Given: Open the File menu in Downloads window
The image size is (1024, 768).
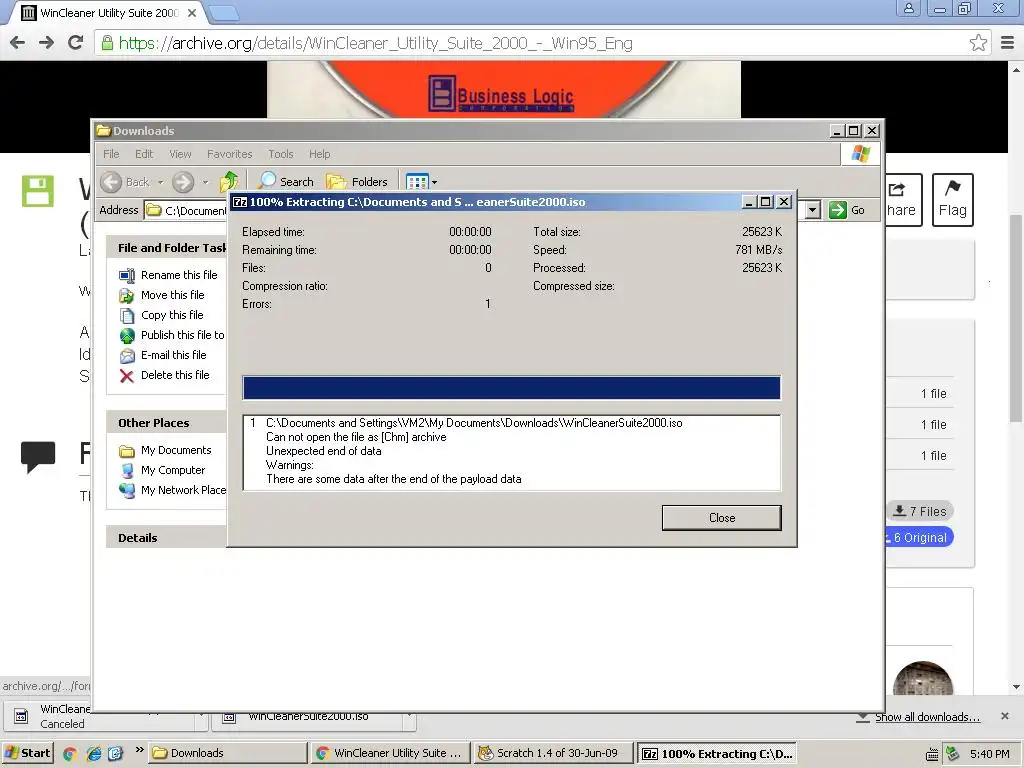Looking at the screenshot, I should [x=111, y=154].
